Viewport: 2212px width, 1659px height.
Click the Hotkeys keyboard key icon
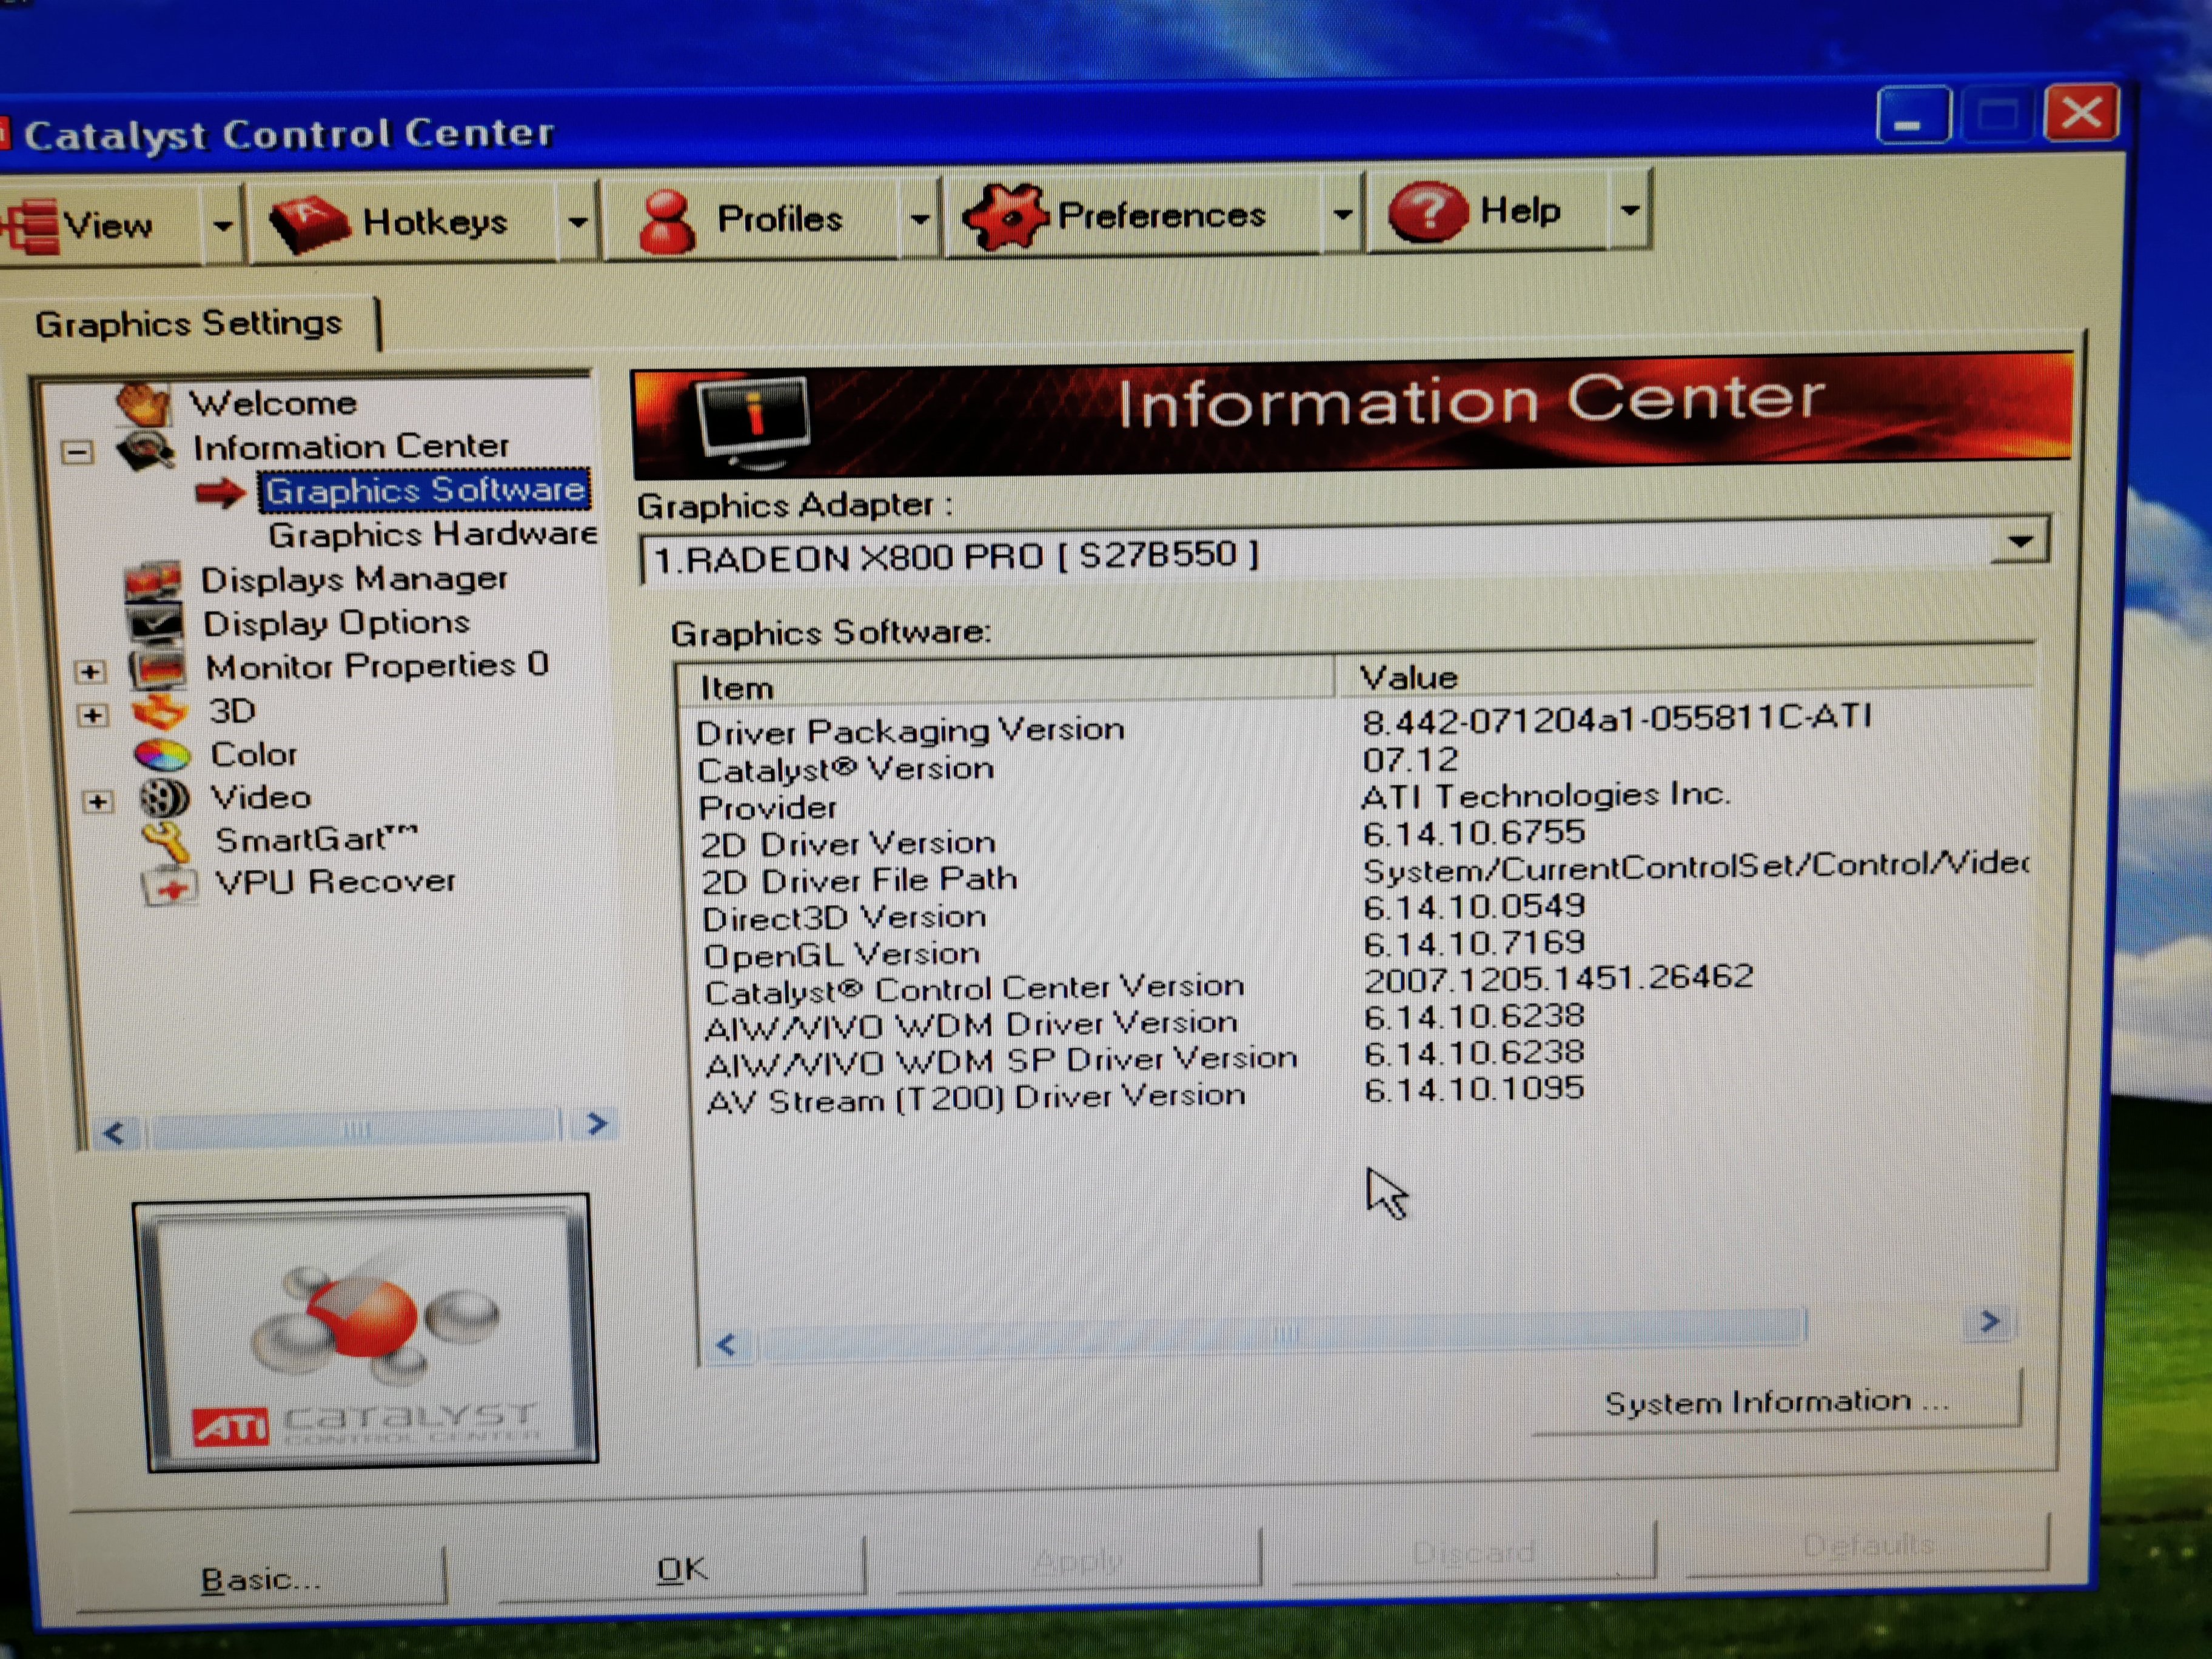[310, 222]
